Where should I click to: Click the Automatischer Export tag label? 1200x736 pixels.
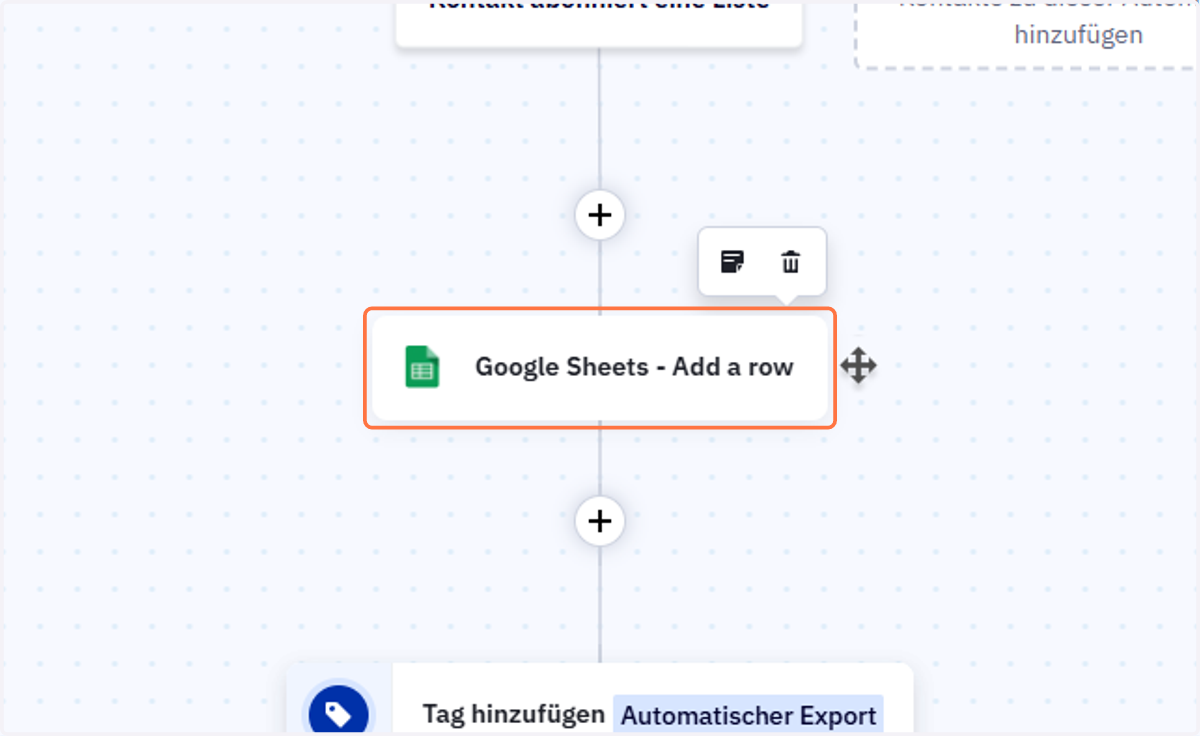pos(748,716)
